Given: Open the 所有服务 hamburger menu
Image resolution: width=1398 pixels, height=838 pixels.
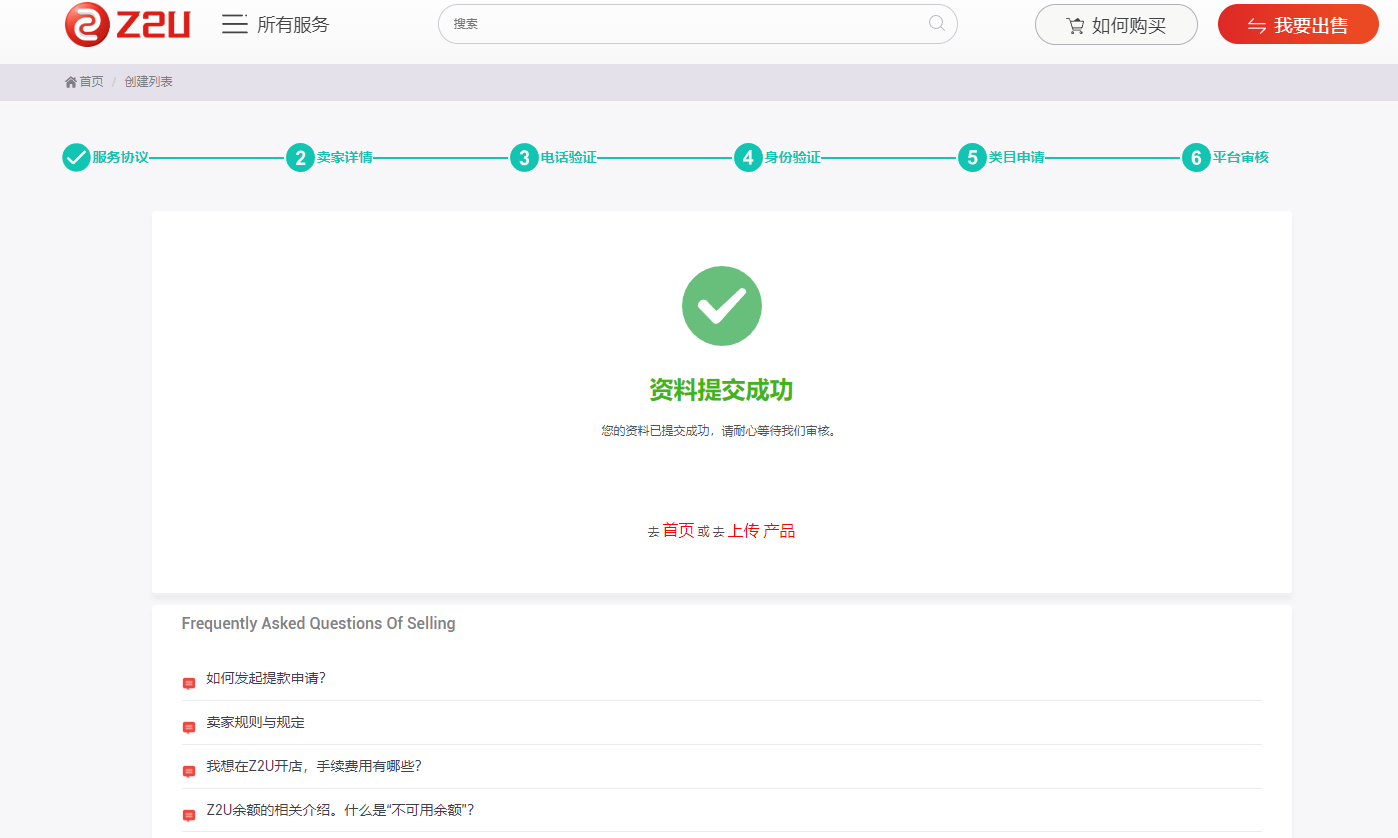Looking at the screenshot, I should pos(235,25).
